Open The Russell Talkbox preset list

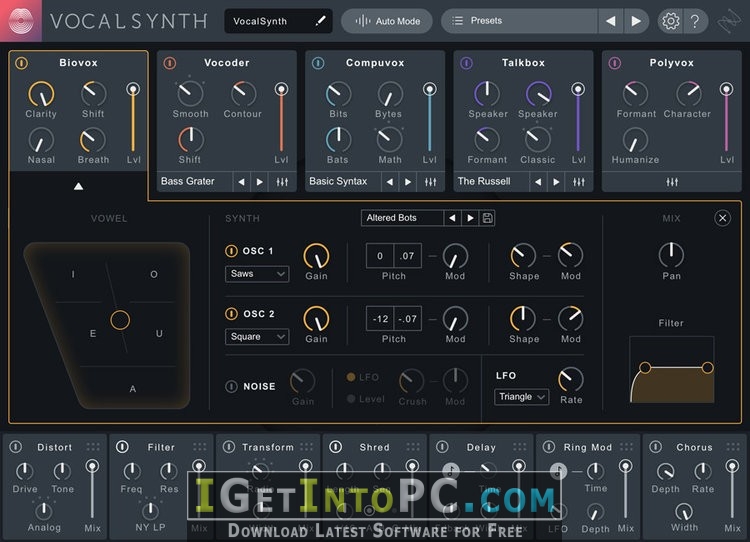tap(492, 182)
